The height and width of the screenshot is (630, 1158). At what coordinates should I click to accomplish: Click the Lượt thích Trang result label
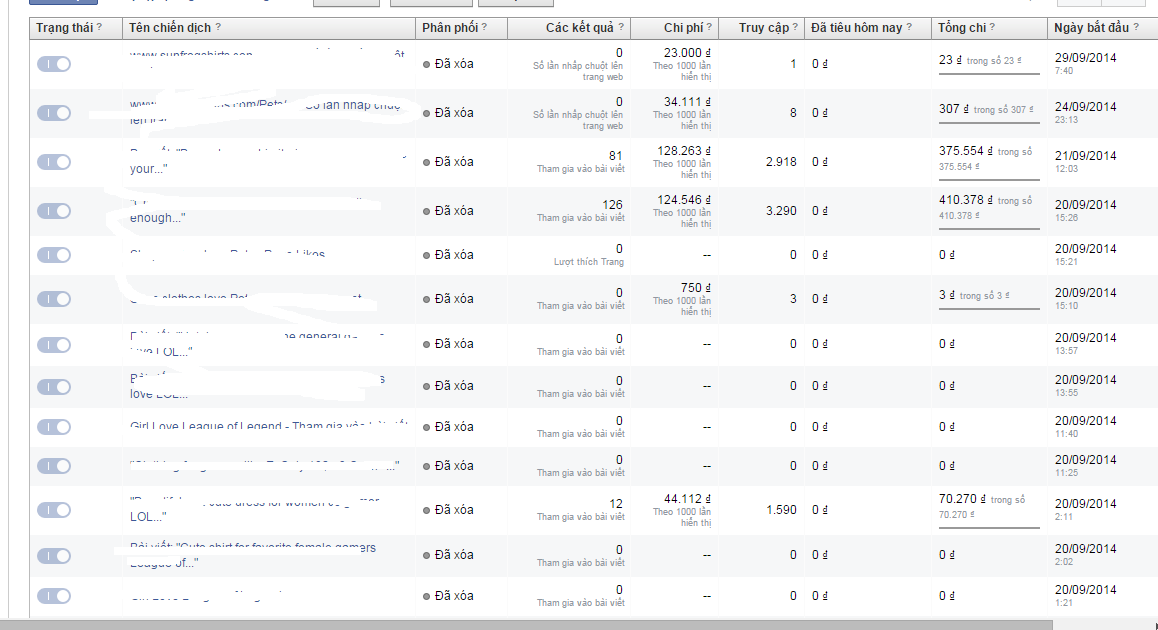[x=589, y=261]
